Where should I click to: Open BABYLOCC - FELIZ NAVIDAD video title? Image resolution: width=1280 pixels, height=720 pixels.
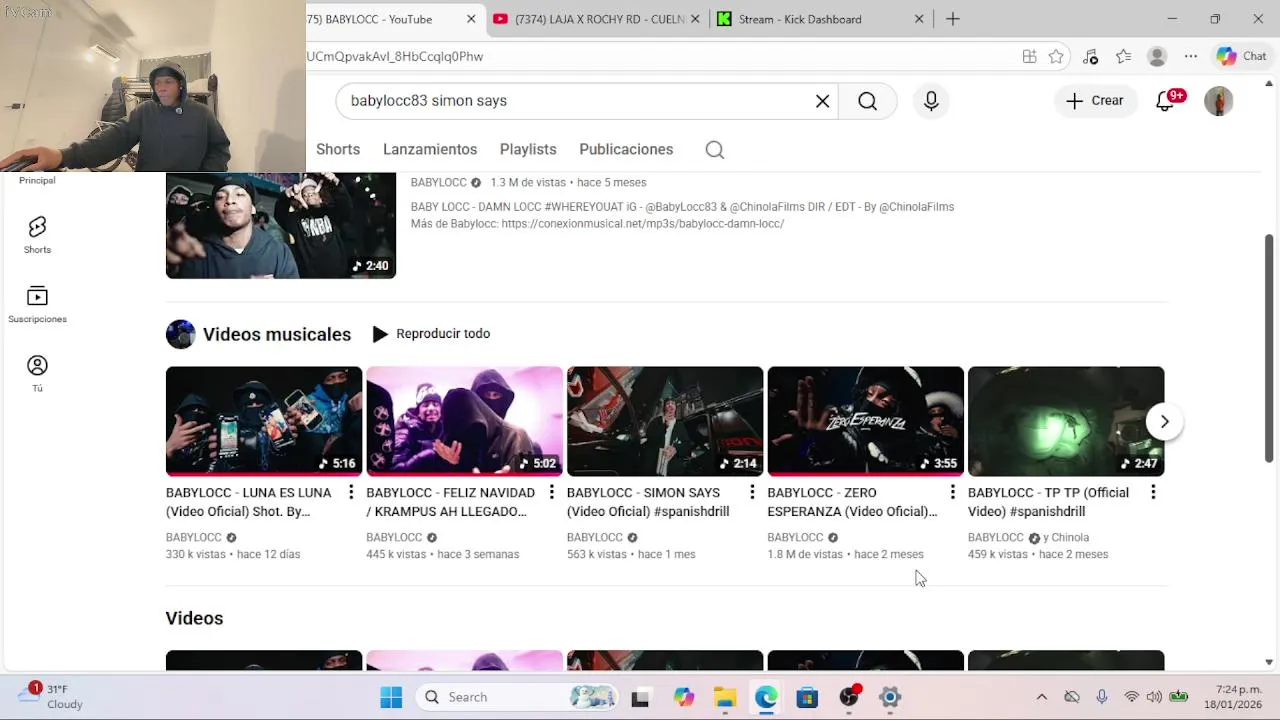point(450,502)
